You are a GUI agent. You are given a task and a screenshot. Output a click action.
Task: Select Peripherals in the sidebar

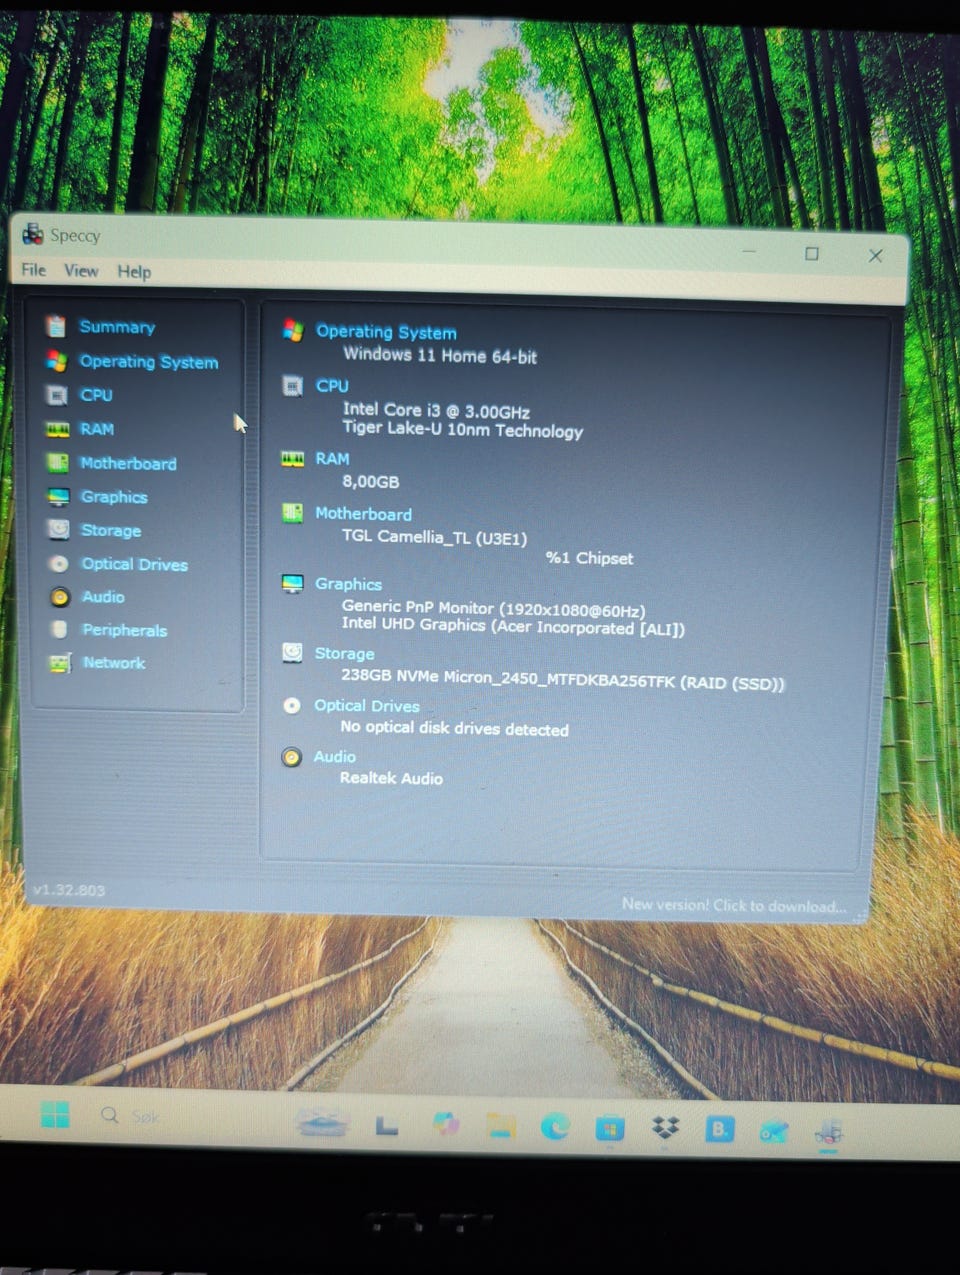tap(125, 630)
